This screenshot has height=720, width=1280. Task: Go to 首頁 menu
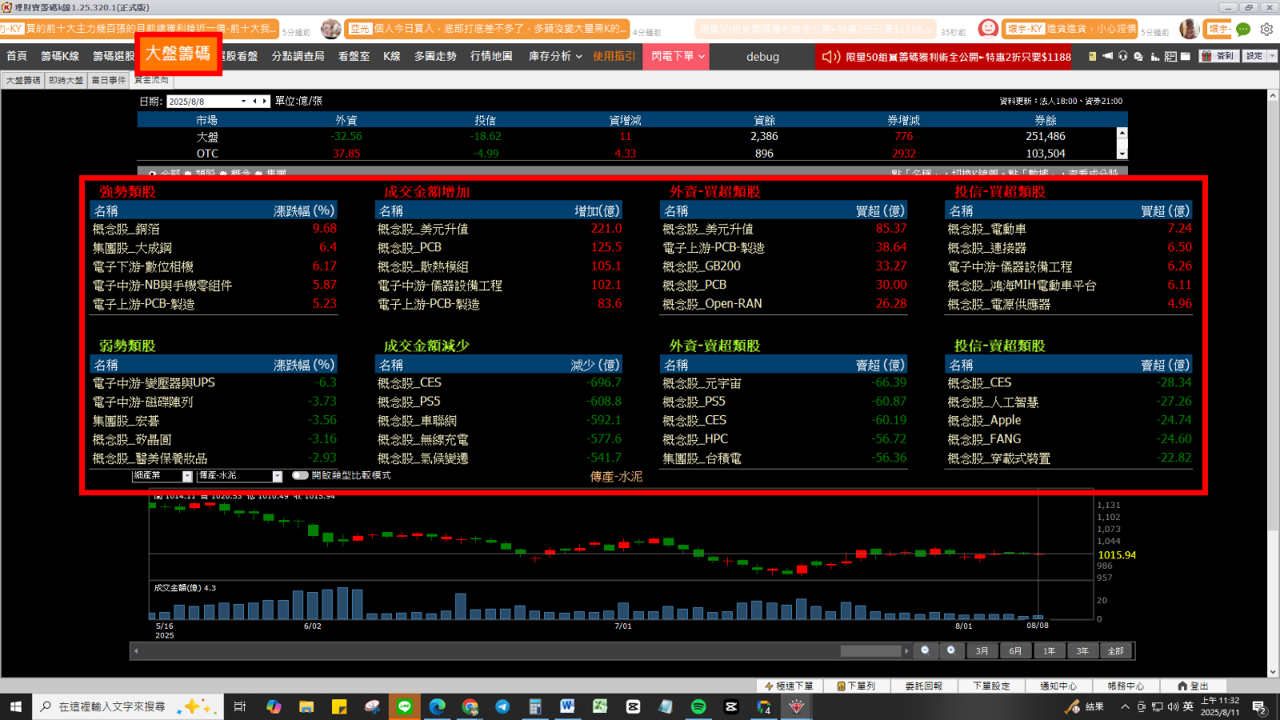(17, 56)
